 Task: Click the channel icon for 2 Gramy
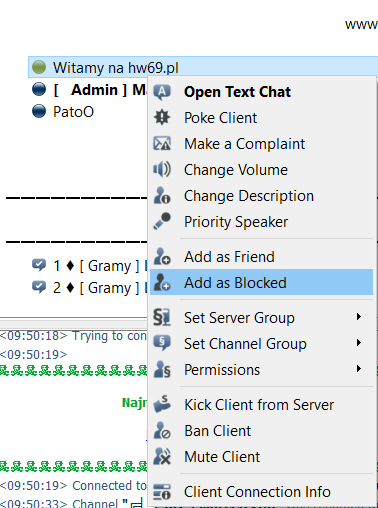pyautogui.click(x=39, y=287)
